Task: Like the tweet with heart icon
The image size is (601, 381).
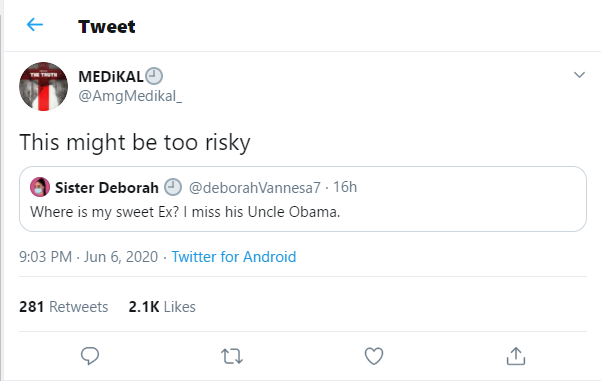Action: pyautogui.click(x=374, y=356)
